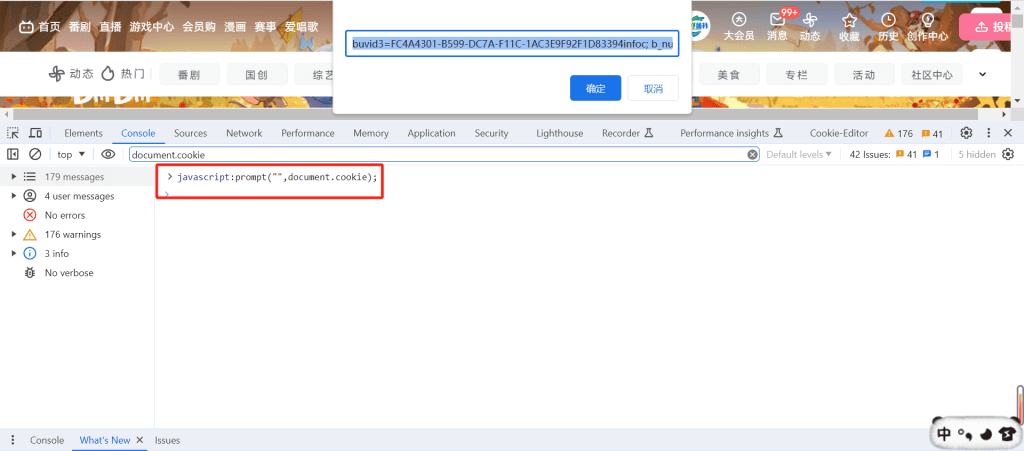The width and height of the screenshot is (1024, 451).
Task: Switch to the Application tab
Action: (x=431, y=133)
